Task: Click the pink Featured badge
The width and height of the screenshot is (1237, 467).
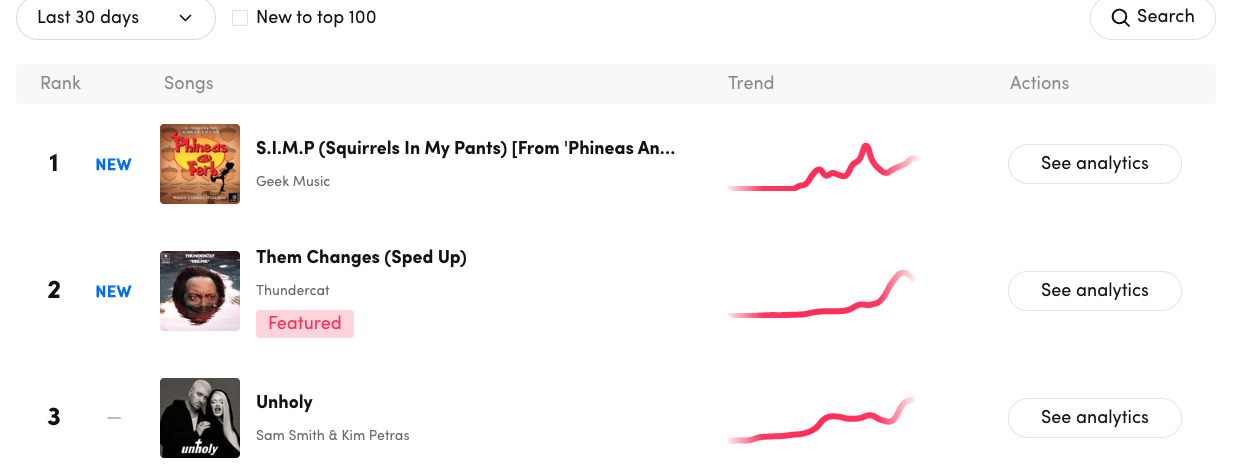Action: tap(305, 323)
